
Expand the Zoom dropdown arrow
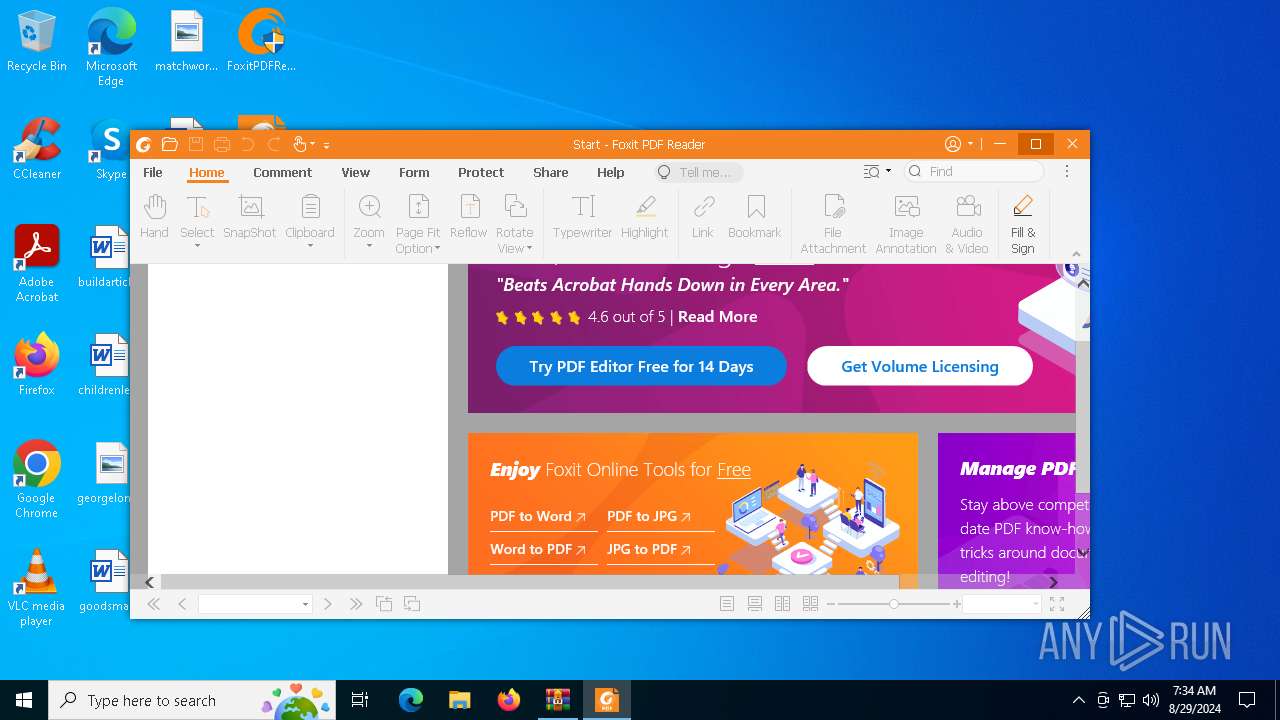pyautogui.click(x=369, y=246)
